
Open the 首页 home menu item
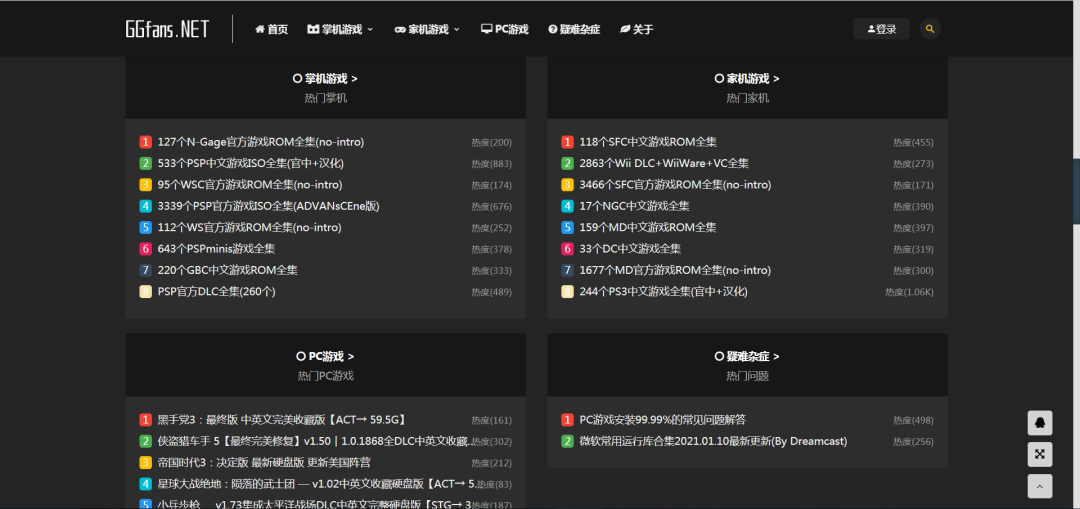[271, 29]
